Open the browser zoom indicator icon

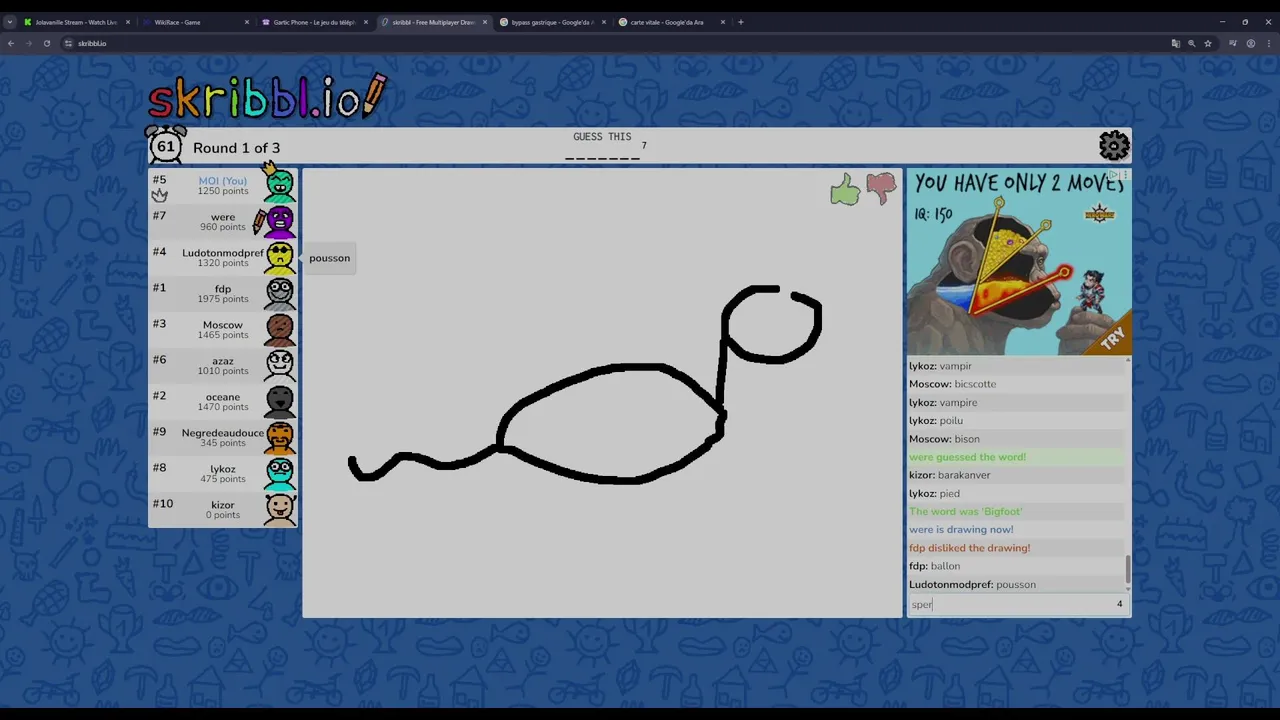click(x=1192, y=43)
